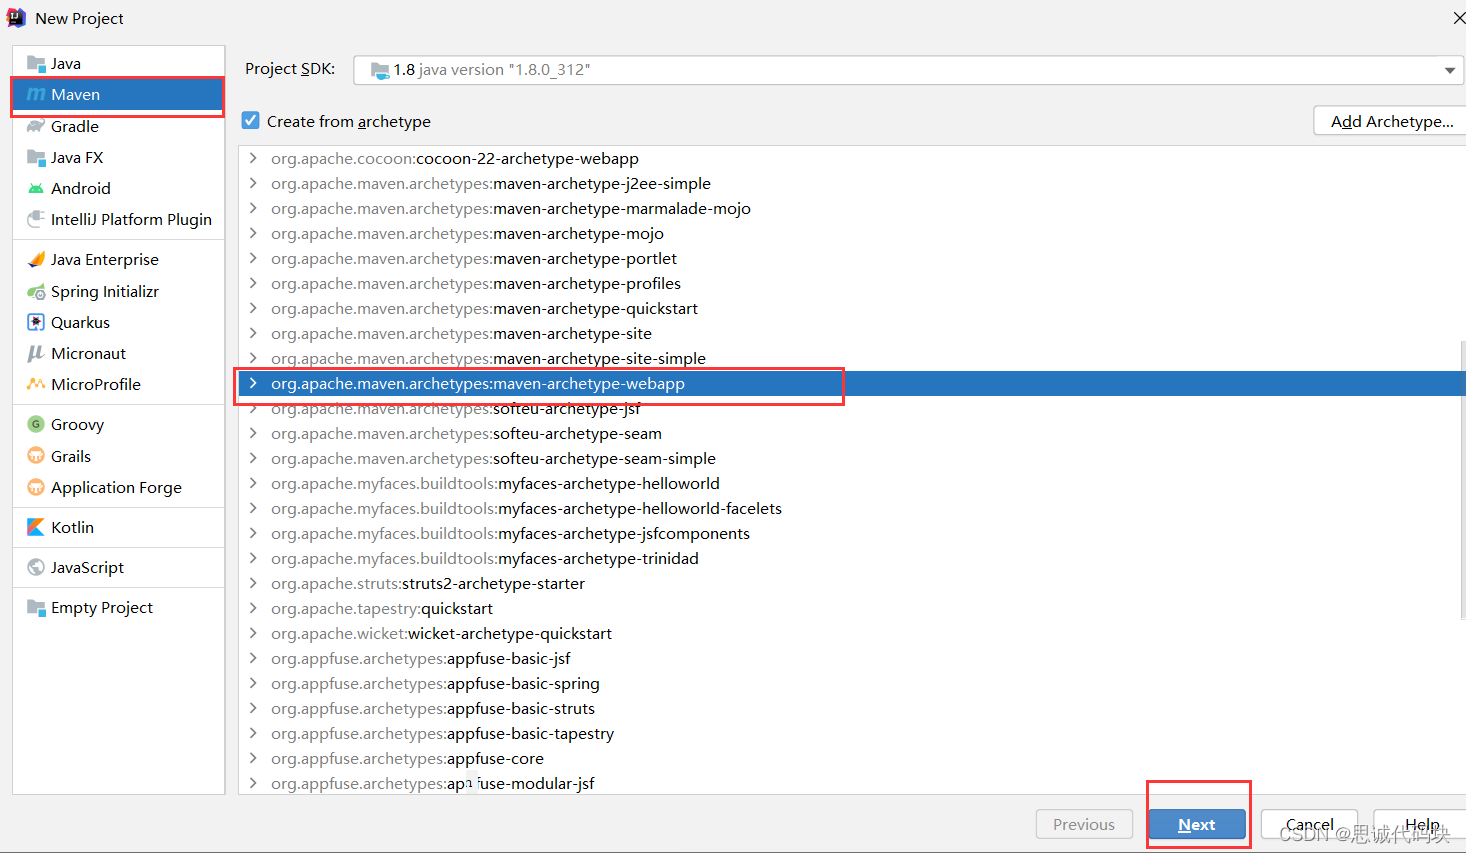Select maven-archetype-mojo row

[x=852, y=233]
